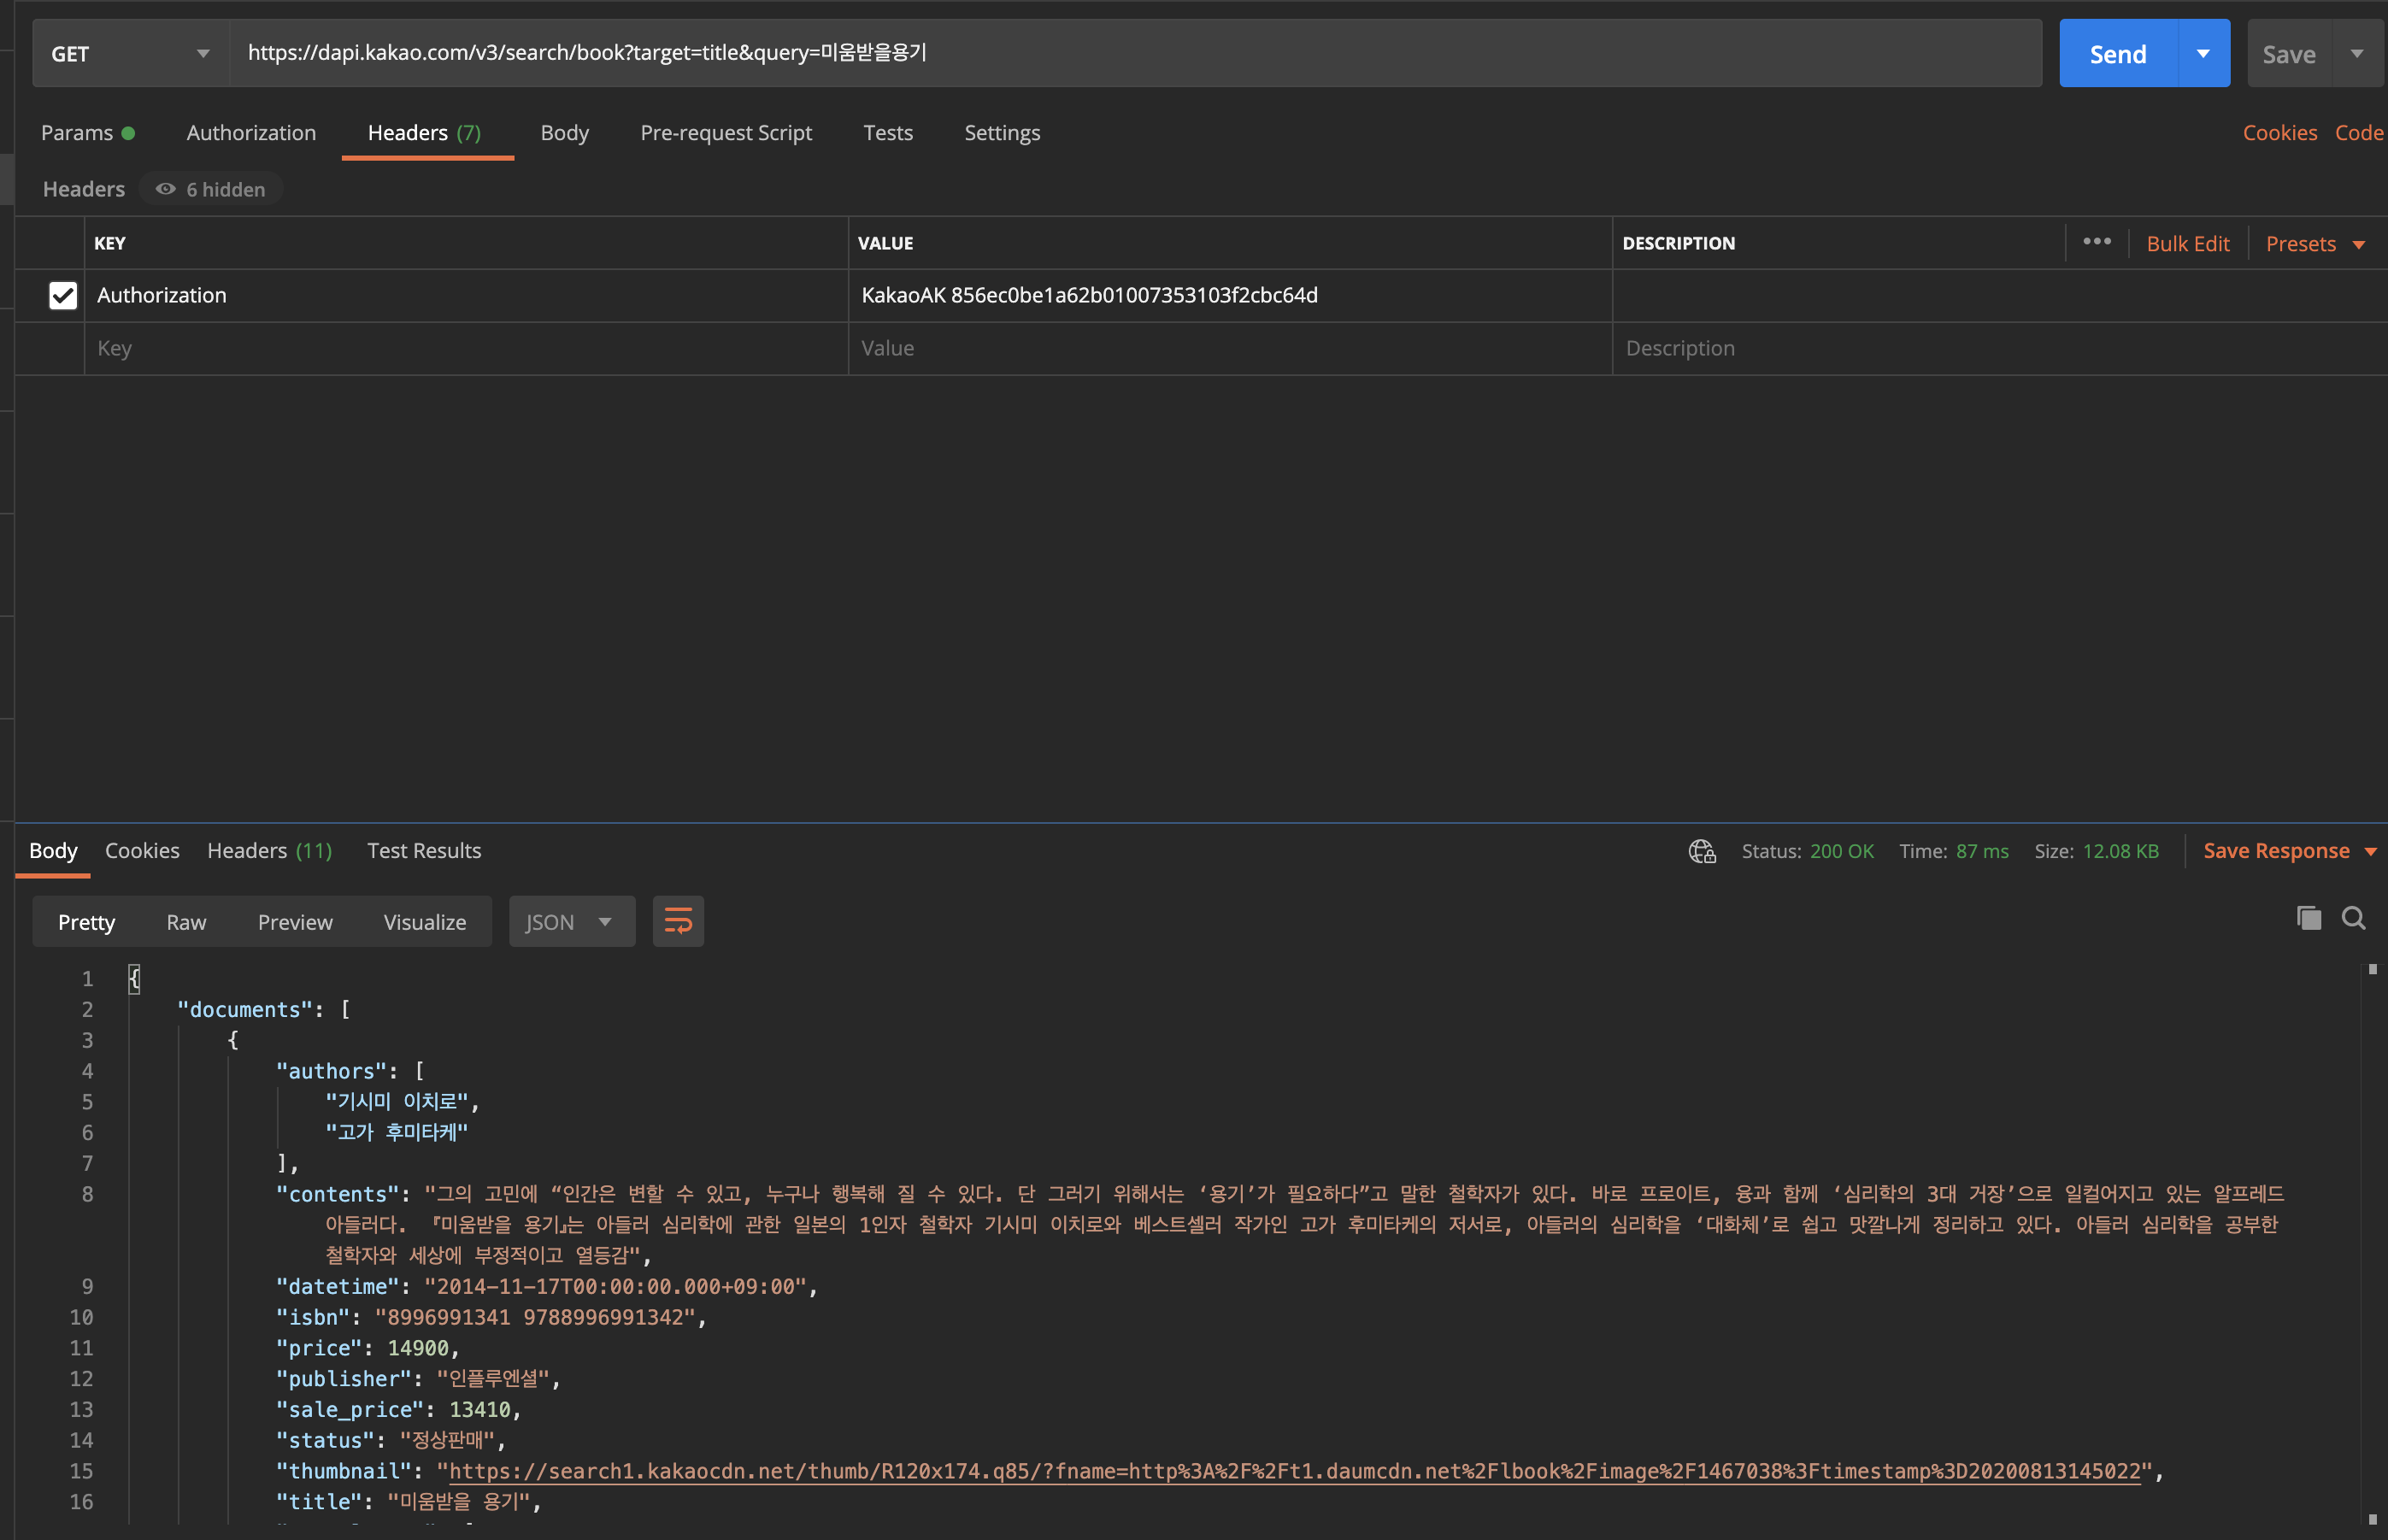Switch to the Pre-request Script tab
Screen dimensions: 2388x1540
tap(725, 133)
